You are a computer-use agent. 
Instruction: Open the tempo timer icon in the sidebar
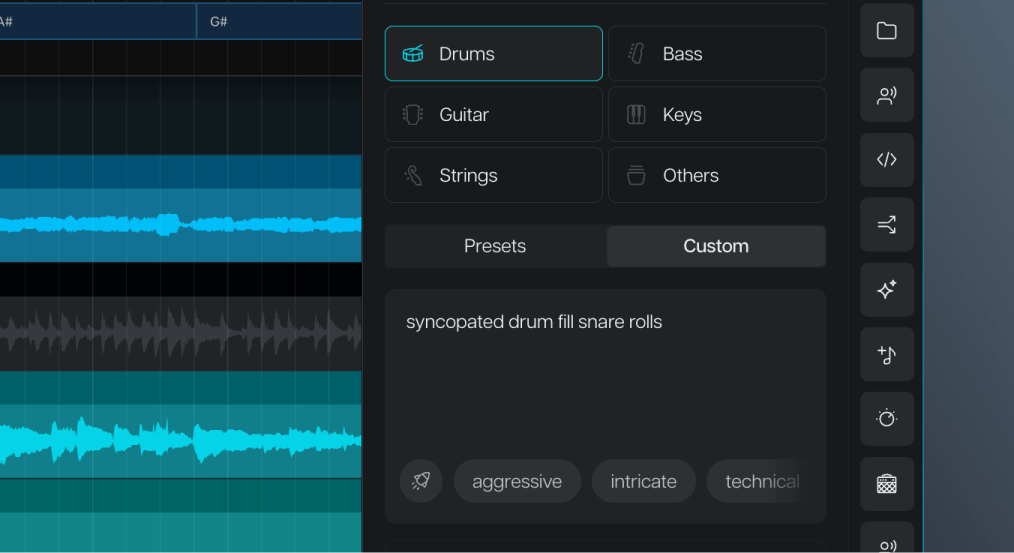pos(887,418)
